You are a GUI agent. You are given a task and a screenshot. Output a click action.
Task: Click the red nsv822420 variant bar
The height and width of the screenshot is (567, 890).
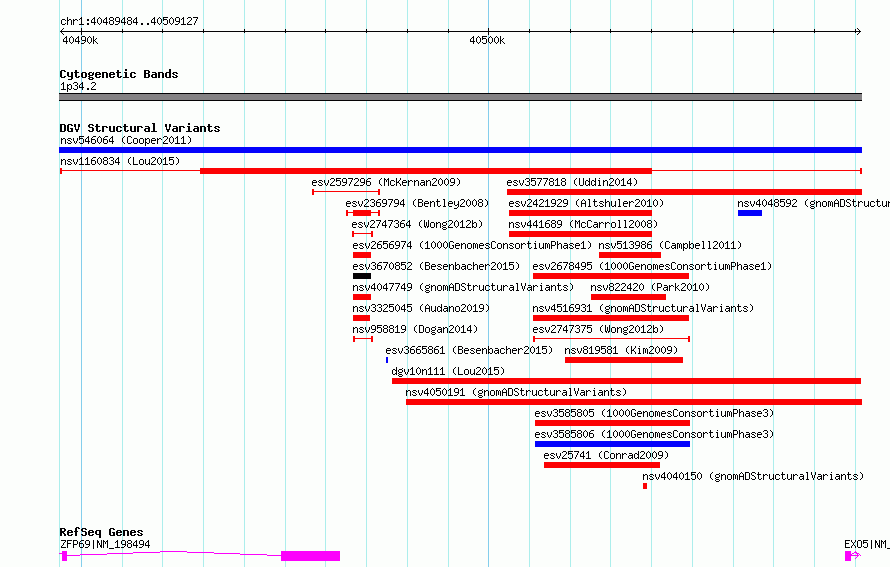[628, 297]
